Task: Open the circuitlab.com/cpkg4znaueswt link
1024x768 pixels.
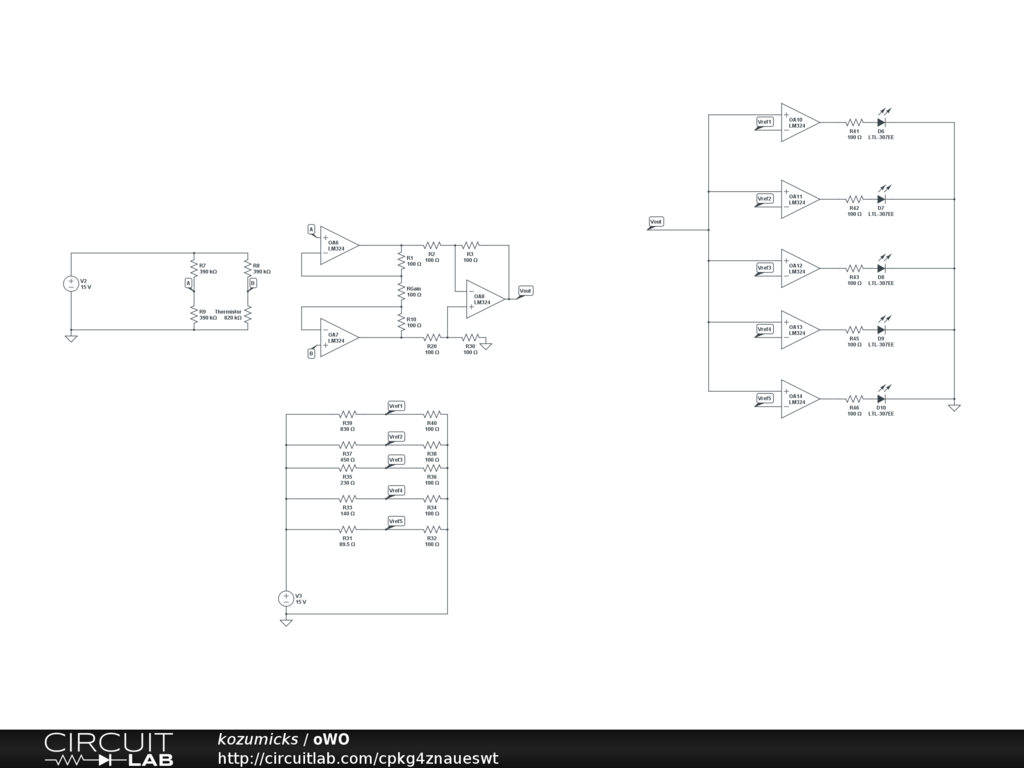Action: [x=357, y=759]
